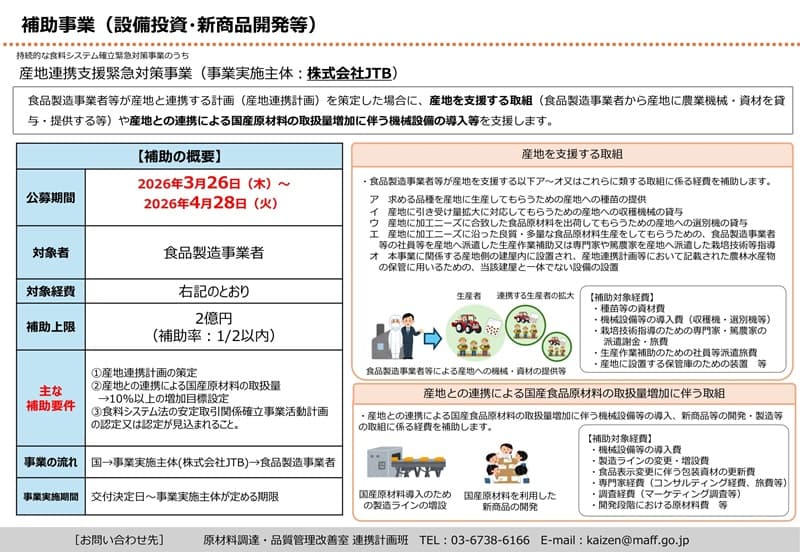The width and height of the screenshot is (800, 552).
Task: Click the 【補助の概要】 table header
Action: pyautogui.click(x=179, y=156)
